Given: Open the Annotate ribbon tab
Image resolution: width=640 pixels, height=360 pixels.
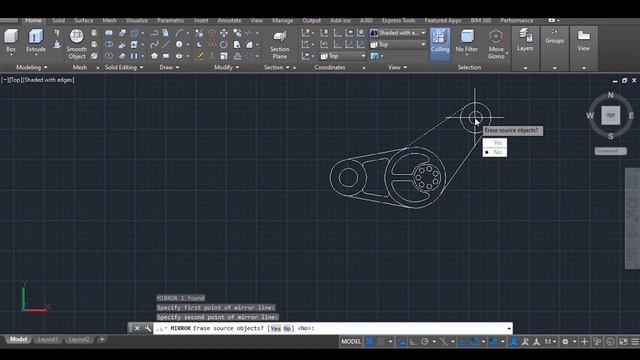Looking at the screenshot, I should click(x=229, y=20).
